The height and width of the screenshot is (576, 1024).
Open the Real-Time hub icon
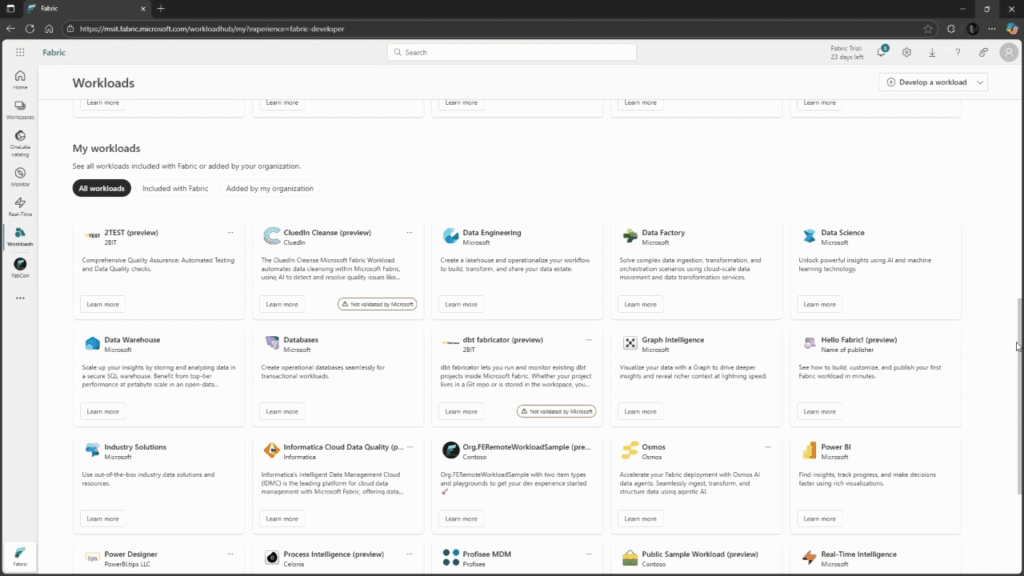(20, 203)
